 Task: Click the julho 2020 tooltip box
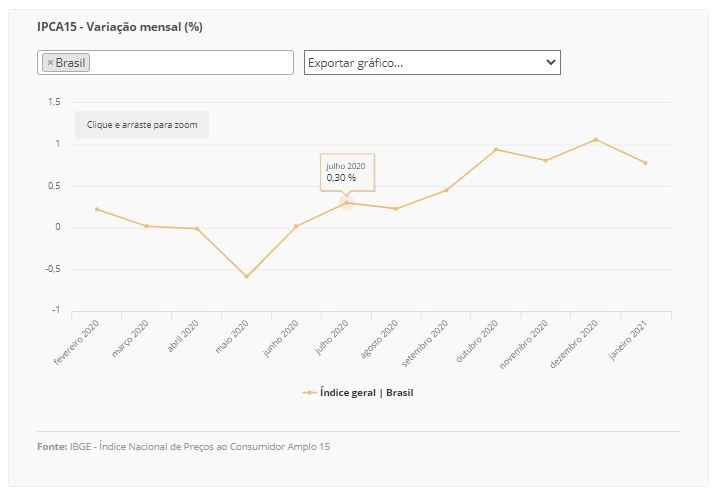pos(347,172)
